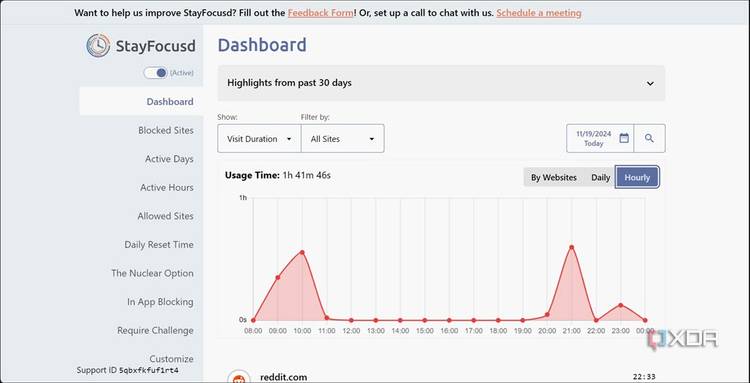The width and height of the screenshot is (750, 383).
Task: Open the Visit Duration dropdown
Action: click(x=259, y=139)
